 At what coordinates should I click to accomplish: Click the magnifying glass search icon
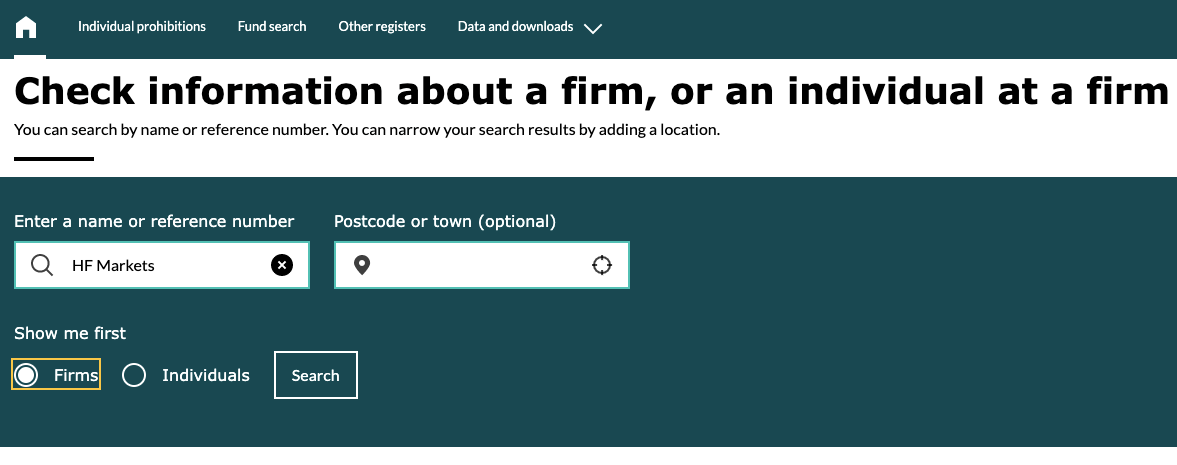tap(42, 265)
